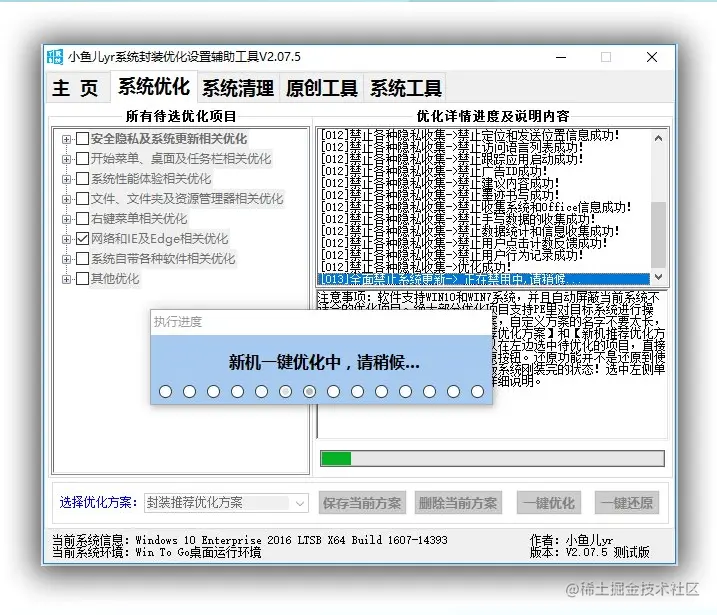Click the 注意事项 description text area

coord(492,364)
